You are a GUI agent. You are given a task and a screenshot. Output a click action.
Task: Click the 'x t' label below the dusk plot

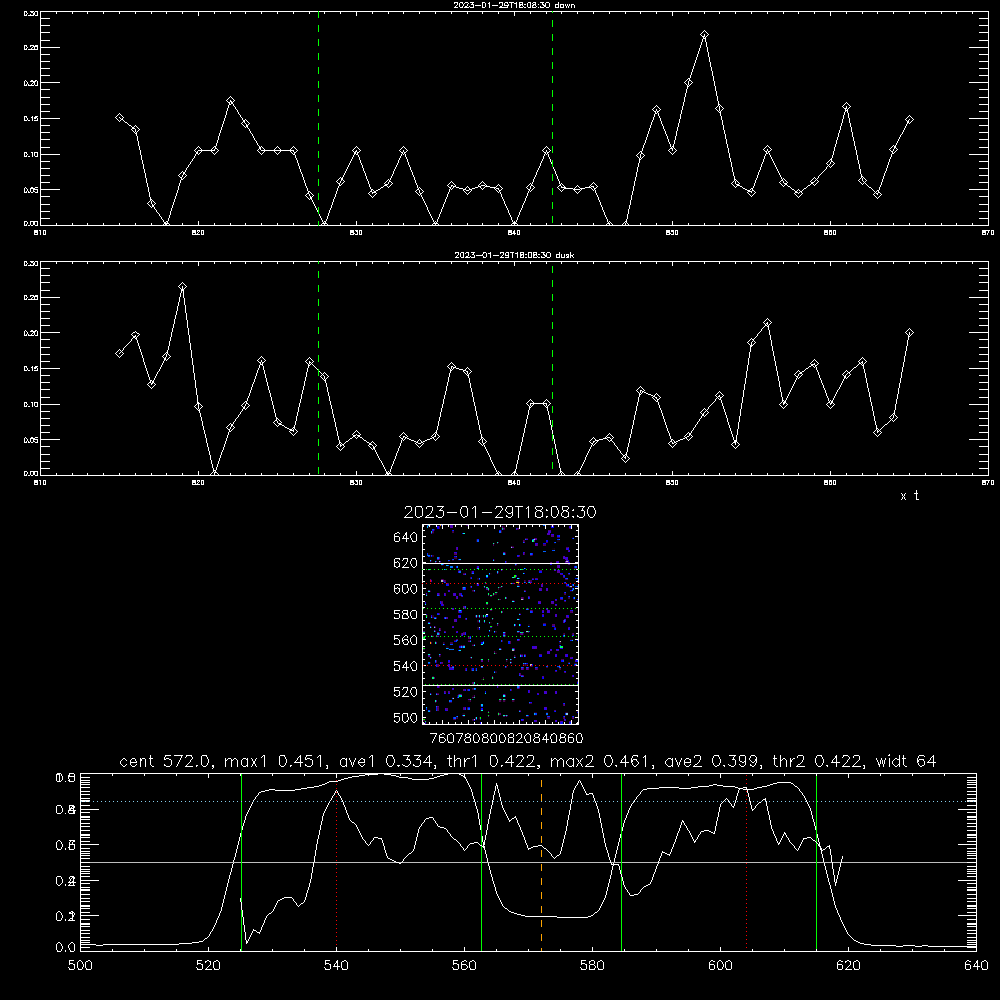click(909, 496)
